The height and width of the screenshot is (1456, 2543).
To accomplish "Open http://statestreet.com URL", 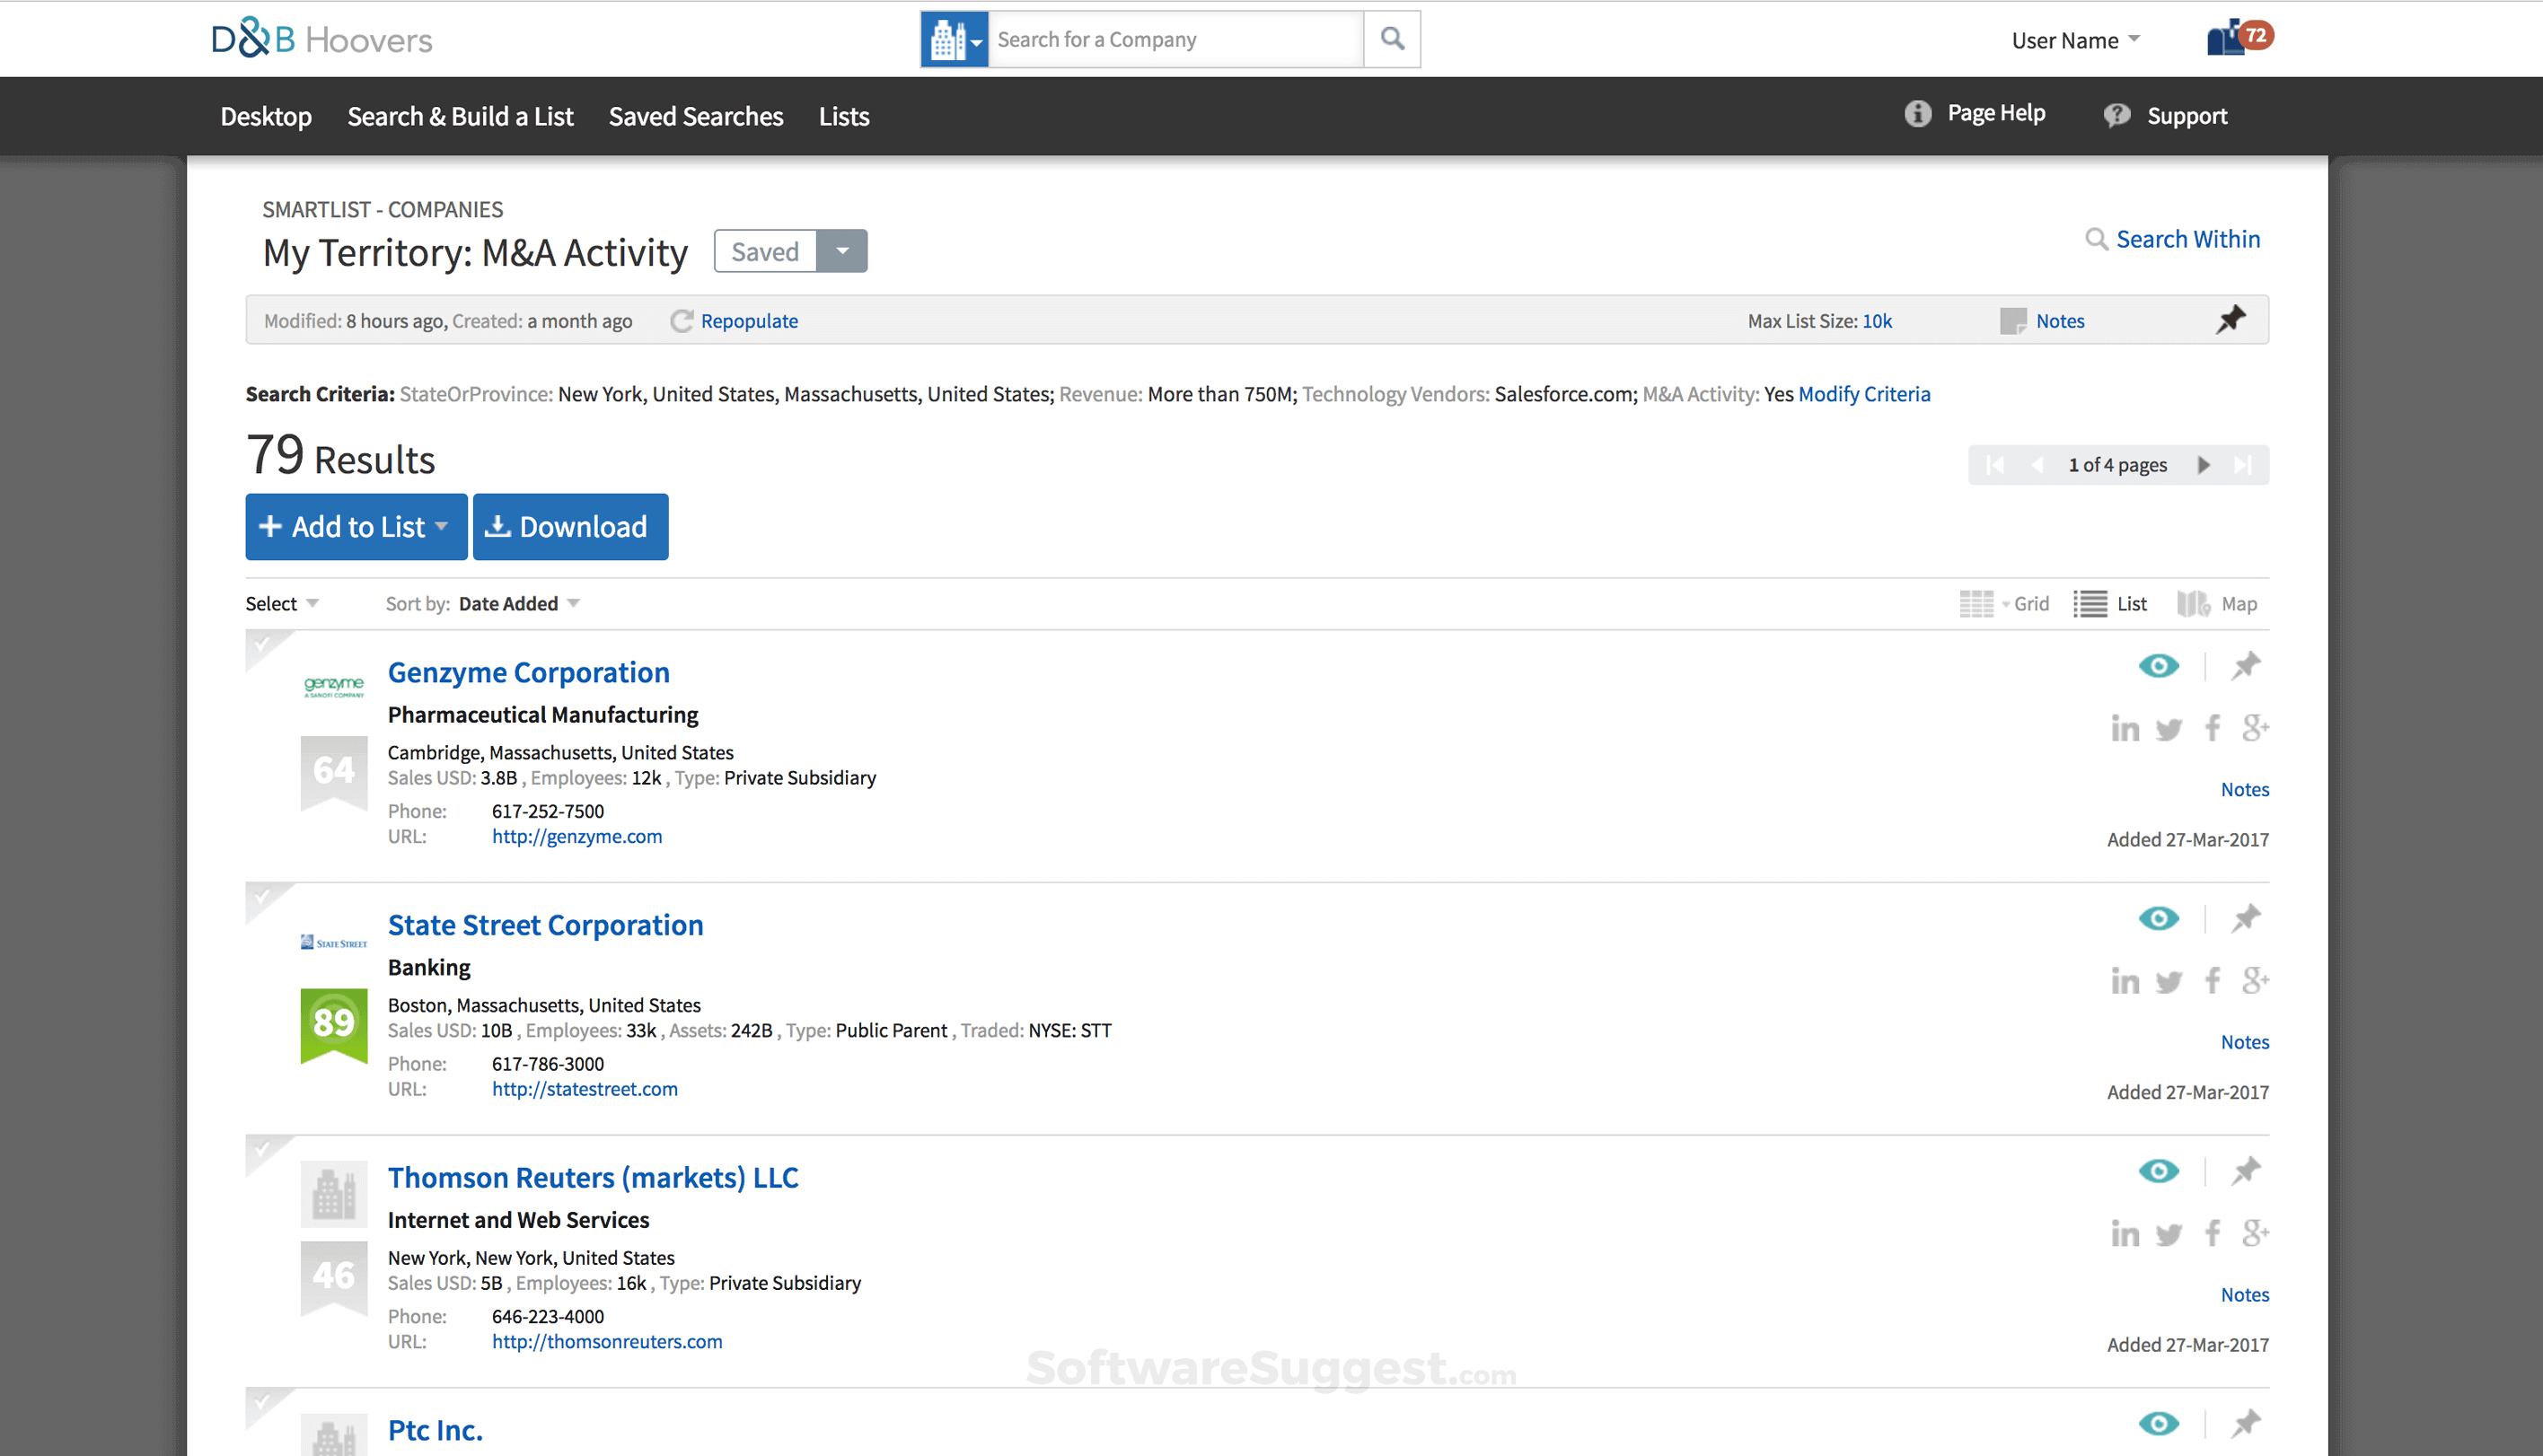I will click(x=585, y=1089).
